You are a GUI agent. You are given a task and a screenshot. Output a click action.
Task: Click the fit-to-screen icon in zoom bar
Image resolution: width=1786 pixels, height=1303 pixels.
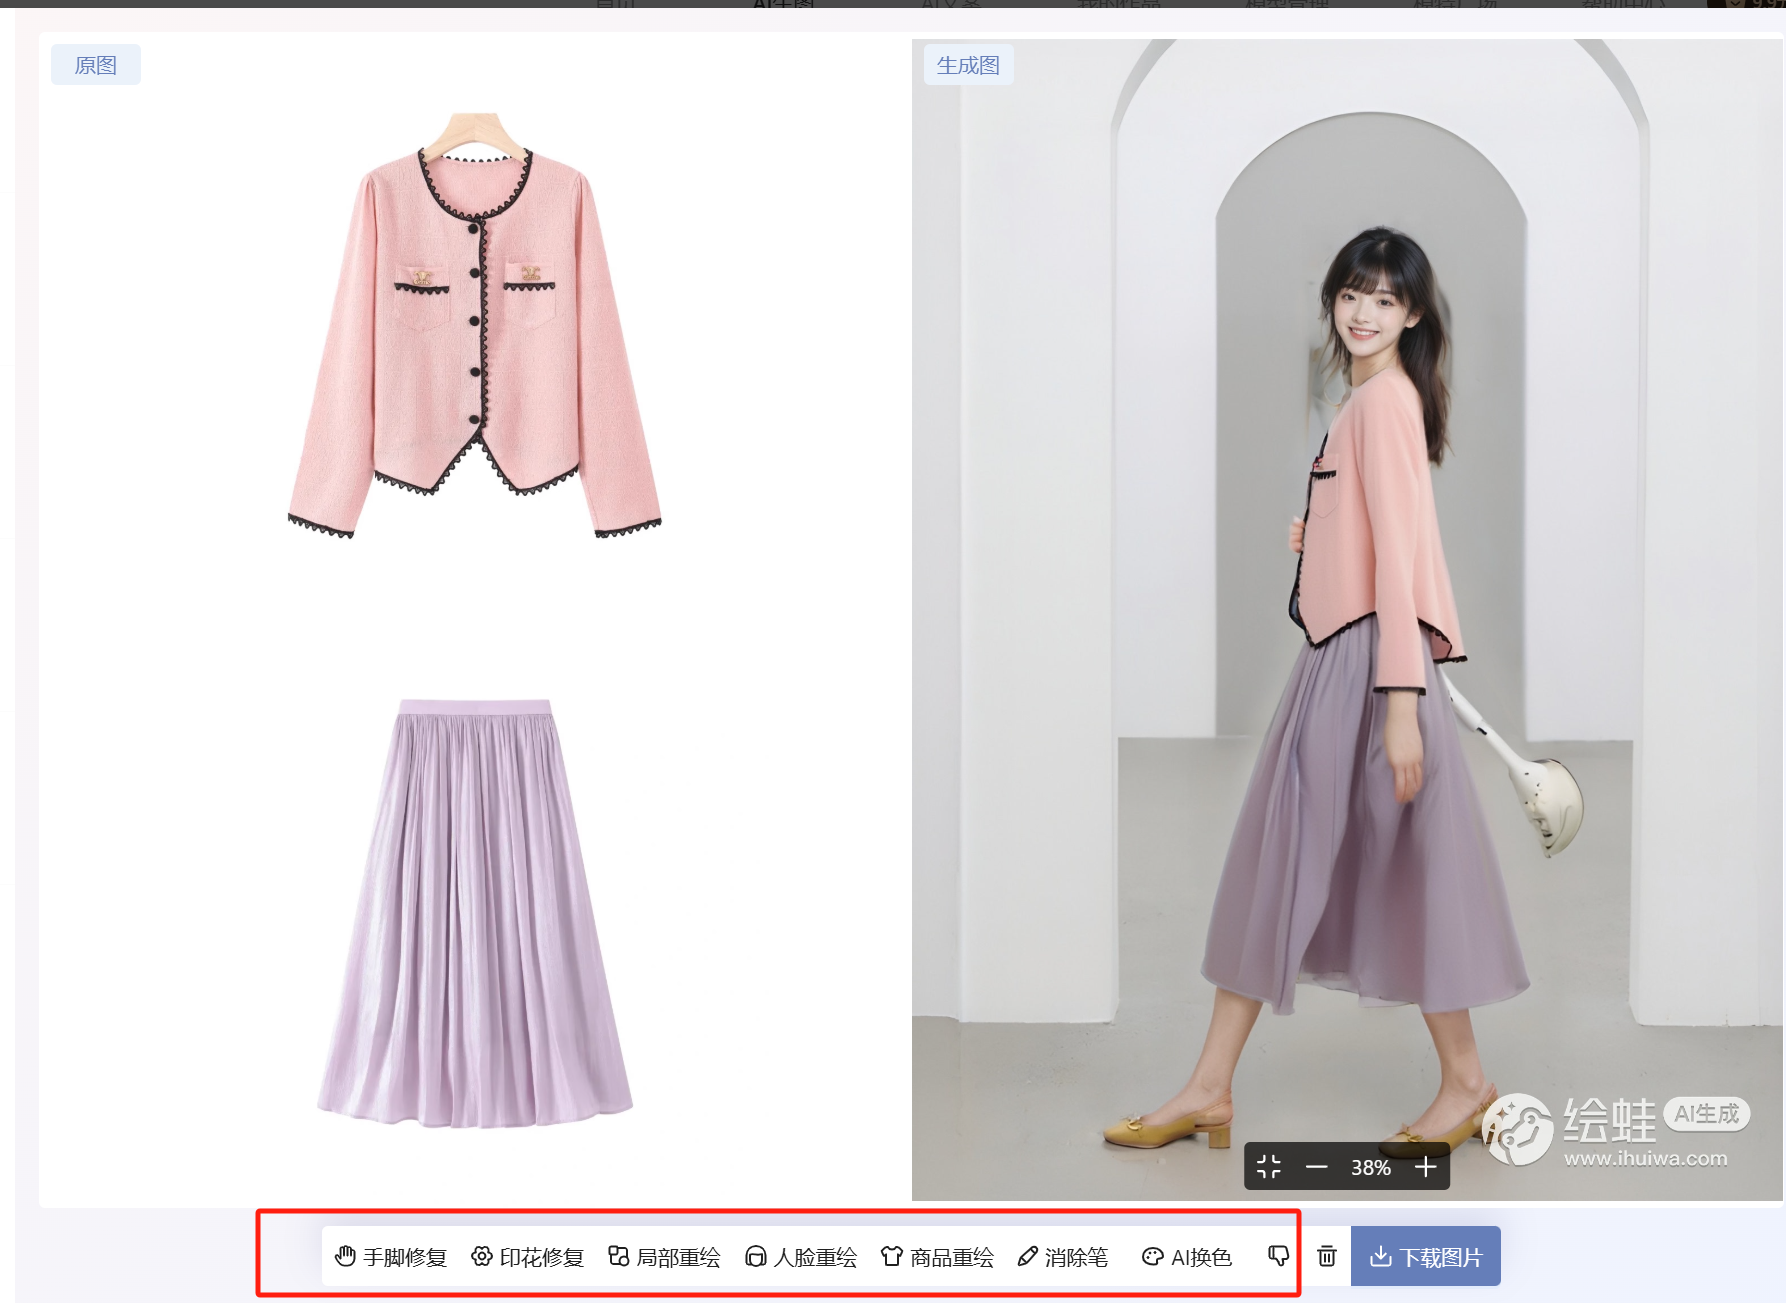[x=1270, y=1166]
